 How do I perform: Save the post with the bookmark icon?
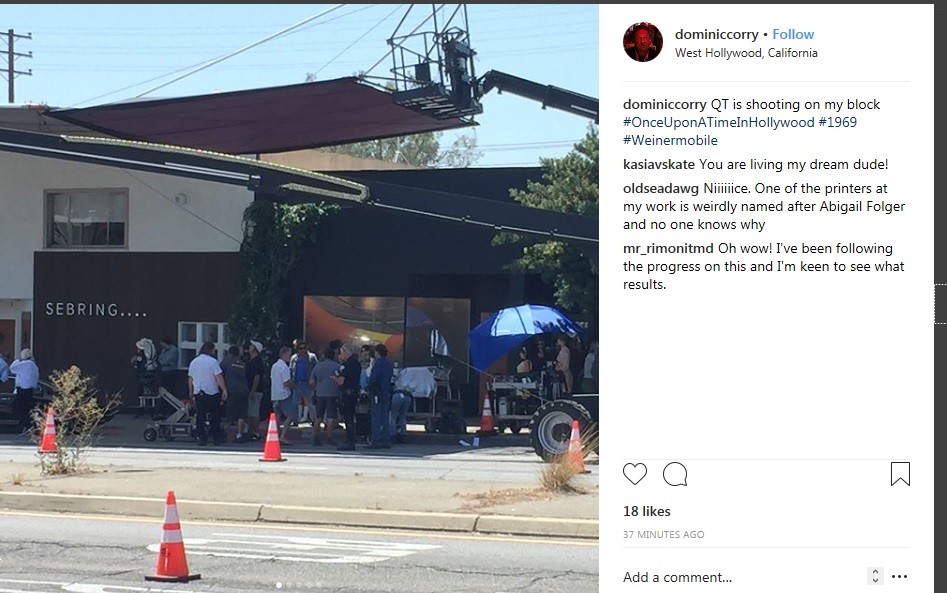900,474
